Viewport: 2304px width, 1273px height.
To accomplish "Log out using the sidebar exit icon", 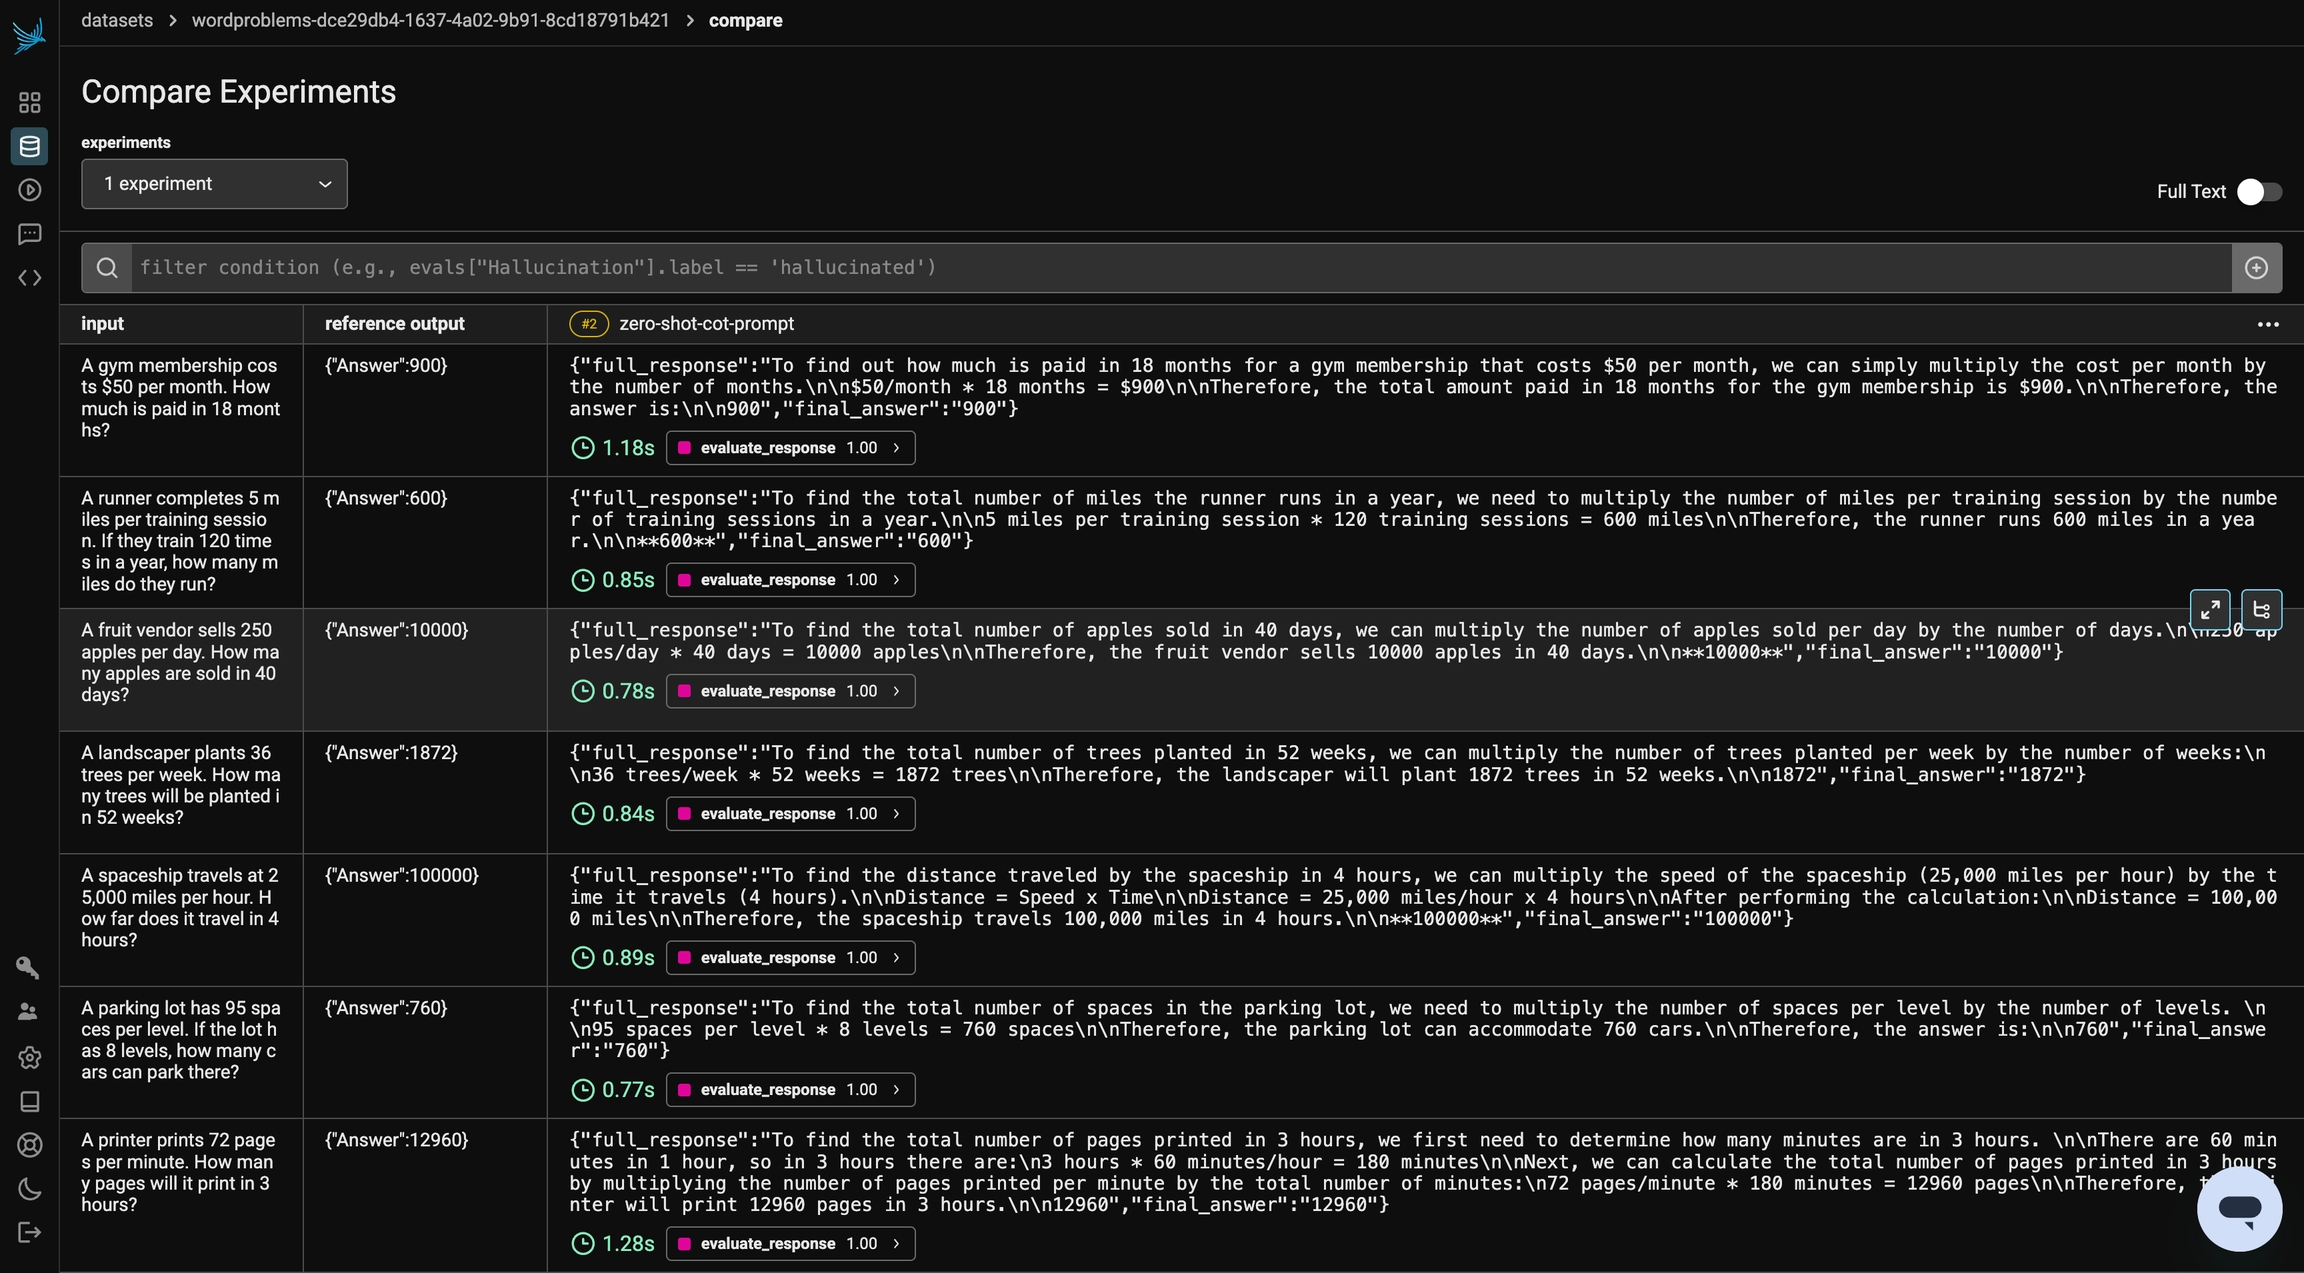I will tap(29, 1232).
